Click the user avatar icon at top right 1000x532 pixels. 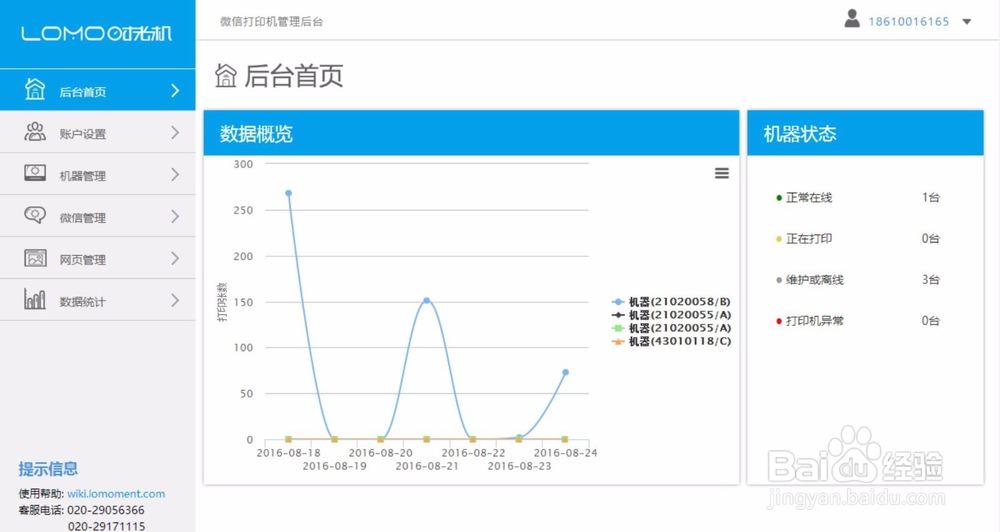coord(852,18)
